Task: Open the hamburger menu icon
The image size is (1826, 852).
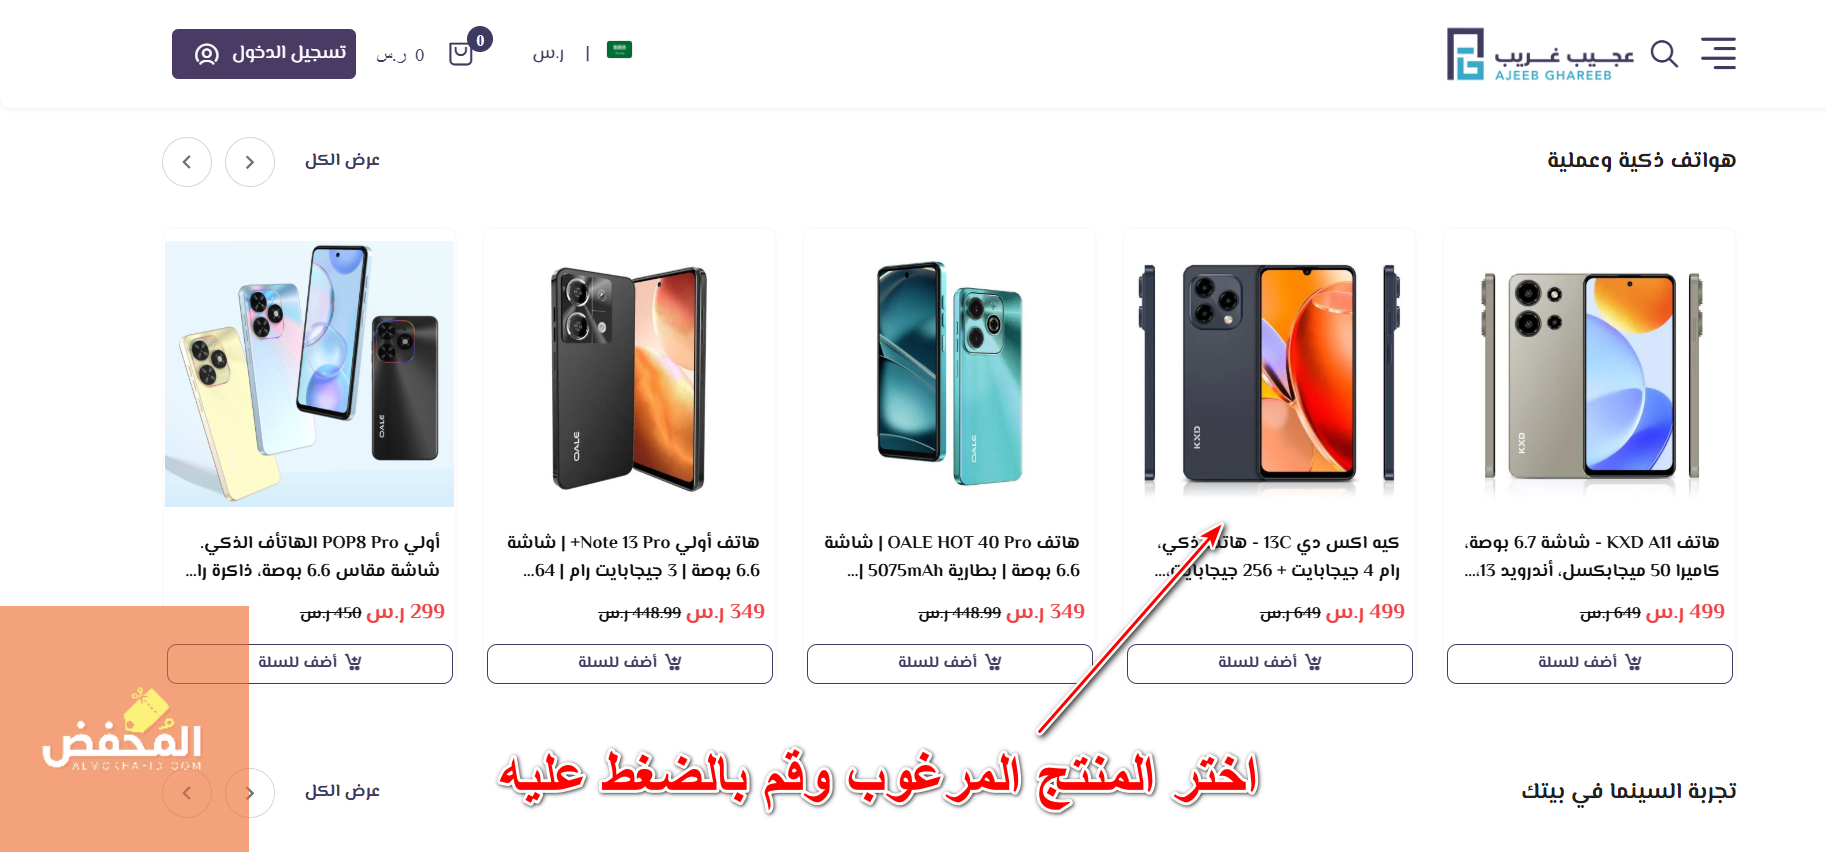Action: coord(1718,53)
